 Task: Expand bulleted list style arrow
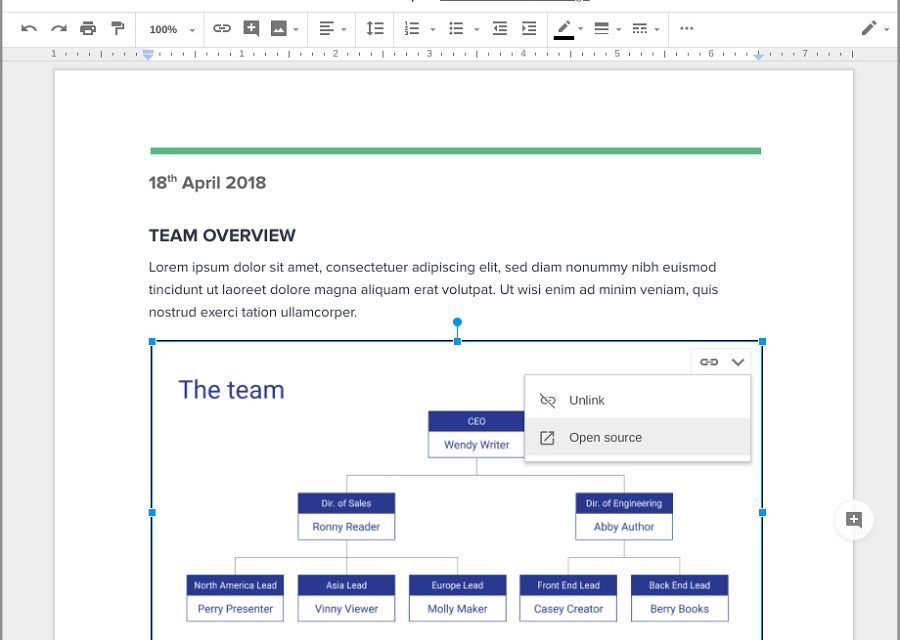[x=476, y=29]
